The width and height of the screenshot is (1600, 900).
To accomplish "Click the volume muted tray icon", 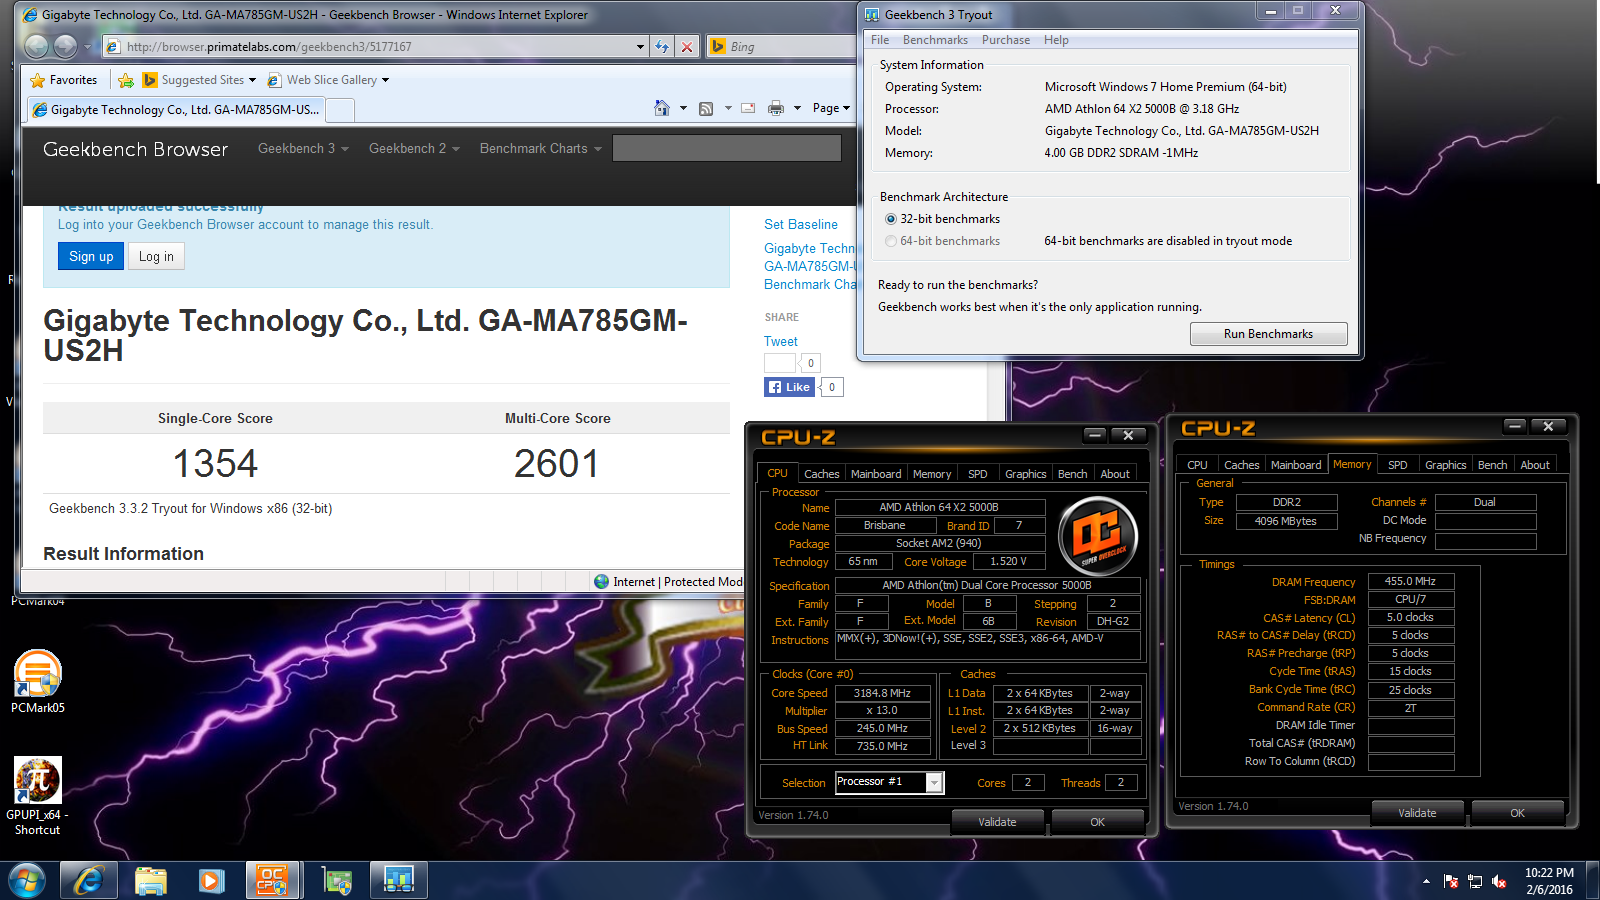I will tap(1499, 881).
